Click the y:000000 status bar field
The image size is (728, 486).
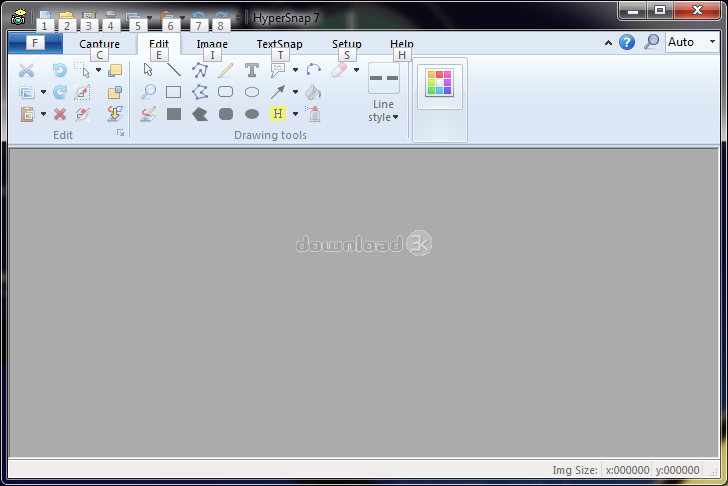pyautogui.click(x=677, y=470)
